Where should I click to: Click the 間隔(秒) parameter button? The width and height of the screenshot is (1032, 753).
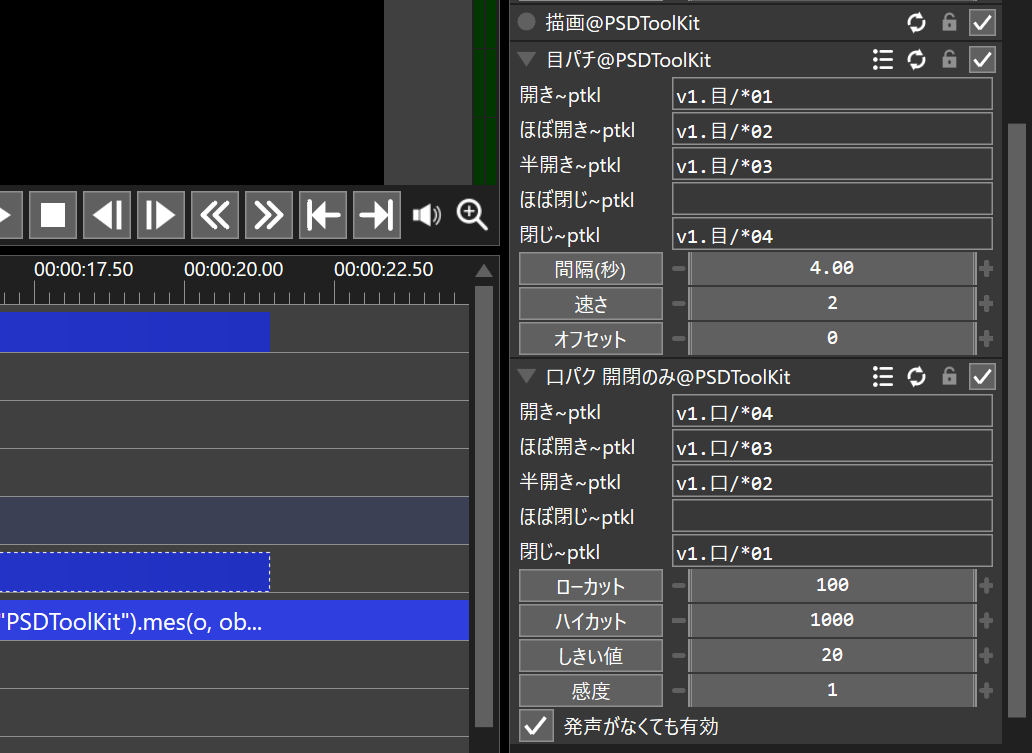(591, 269)
